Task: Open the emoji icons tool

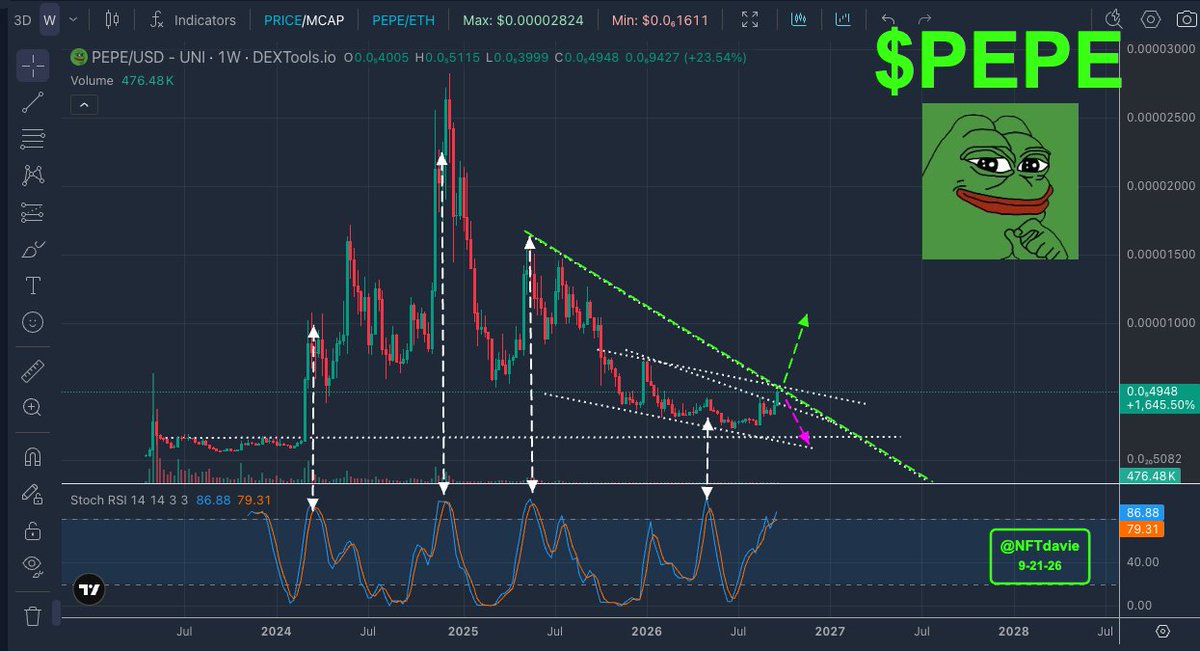Action: pyautogui.click(x=33, y=322)
